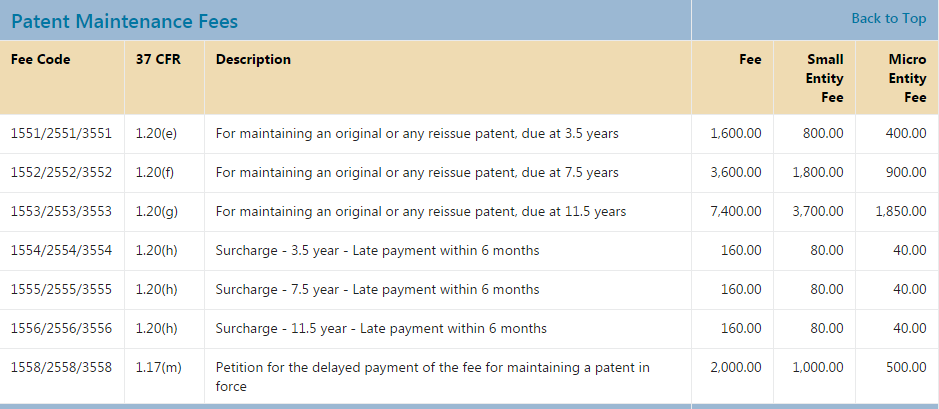
Task: Select the Fee Code column header
Action: tap(41, 59)
